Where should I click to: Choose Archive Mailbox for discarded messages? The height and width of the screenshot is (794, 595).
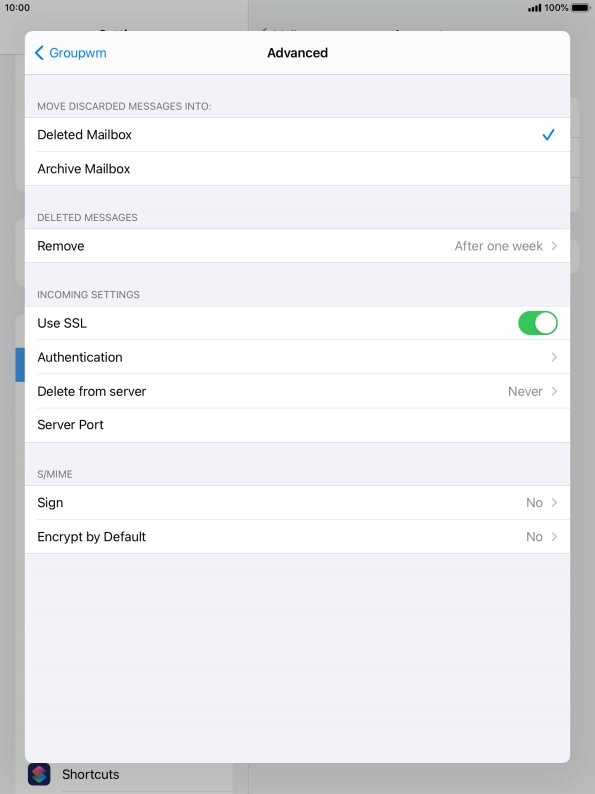click(297, 169)
